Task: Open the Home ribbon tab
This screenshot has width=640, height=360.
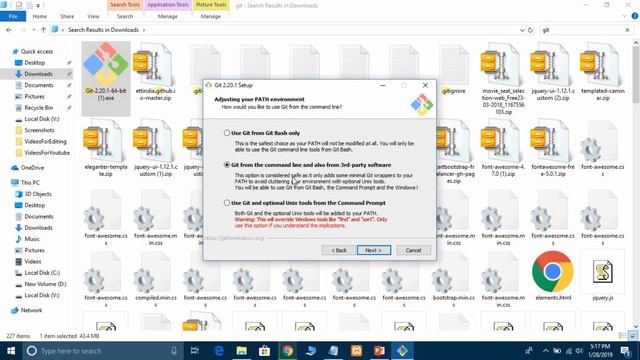Action: point(40,16)
